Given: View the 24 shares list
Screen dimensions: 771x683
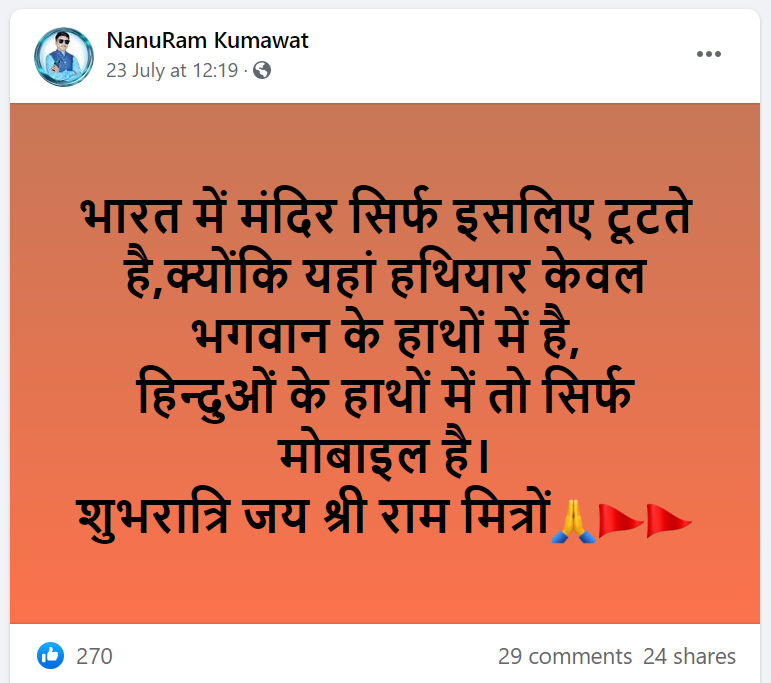Looking at the screenshot, I should (x=689, y=656).
